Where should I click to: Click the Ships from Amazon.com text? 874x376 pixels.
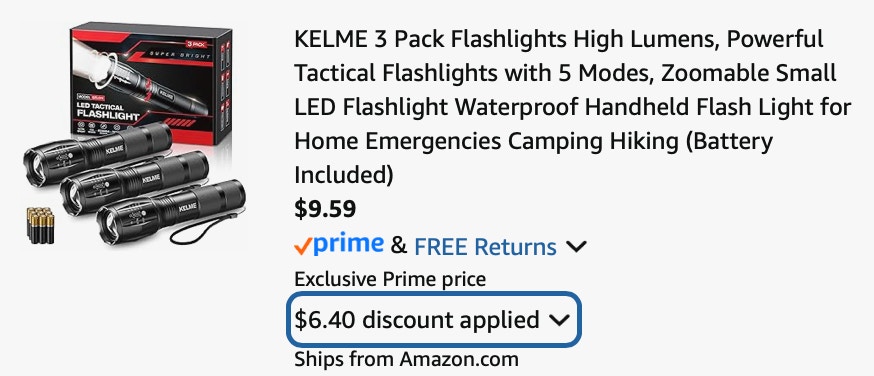click(x=406, y=359)
